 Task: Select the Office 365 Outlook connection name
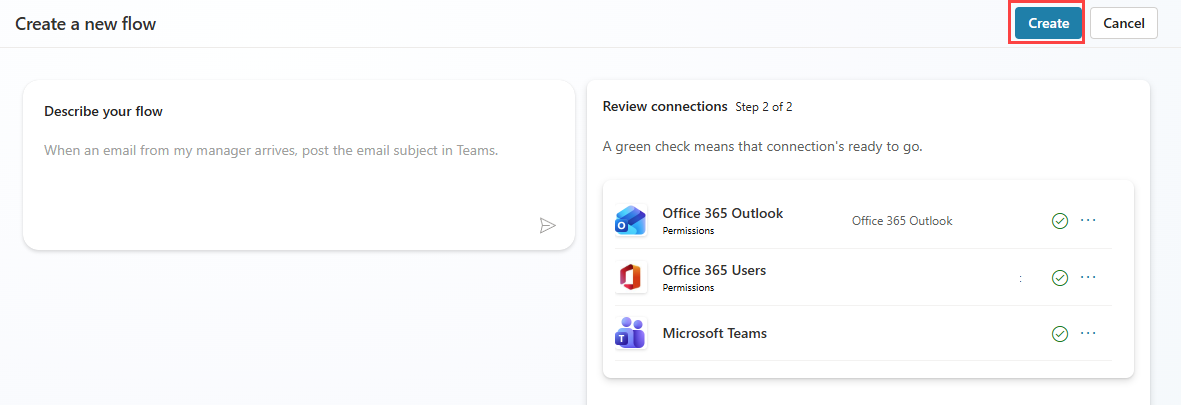tap(723, 213)
